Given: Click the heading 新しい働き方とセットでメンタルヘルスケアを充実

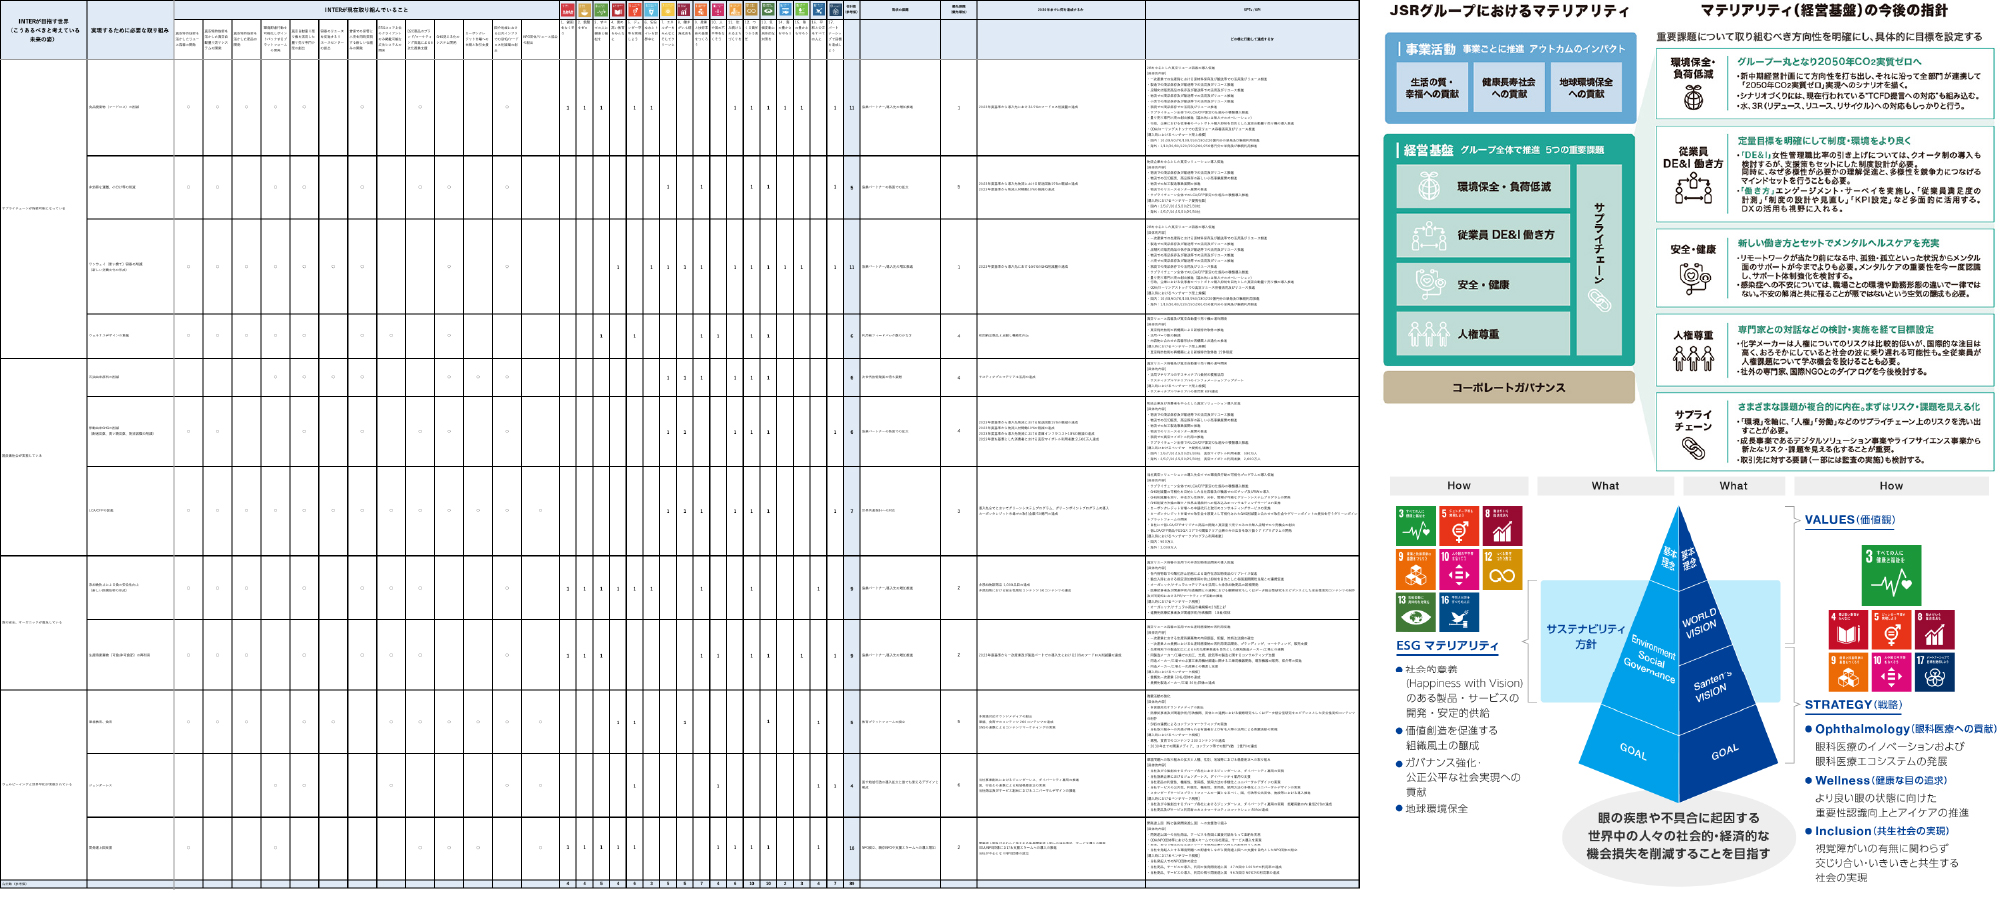Looking at the screenshot, I should [x=1838, y=243].
